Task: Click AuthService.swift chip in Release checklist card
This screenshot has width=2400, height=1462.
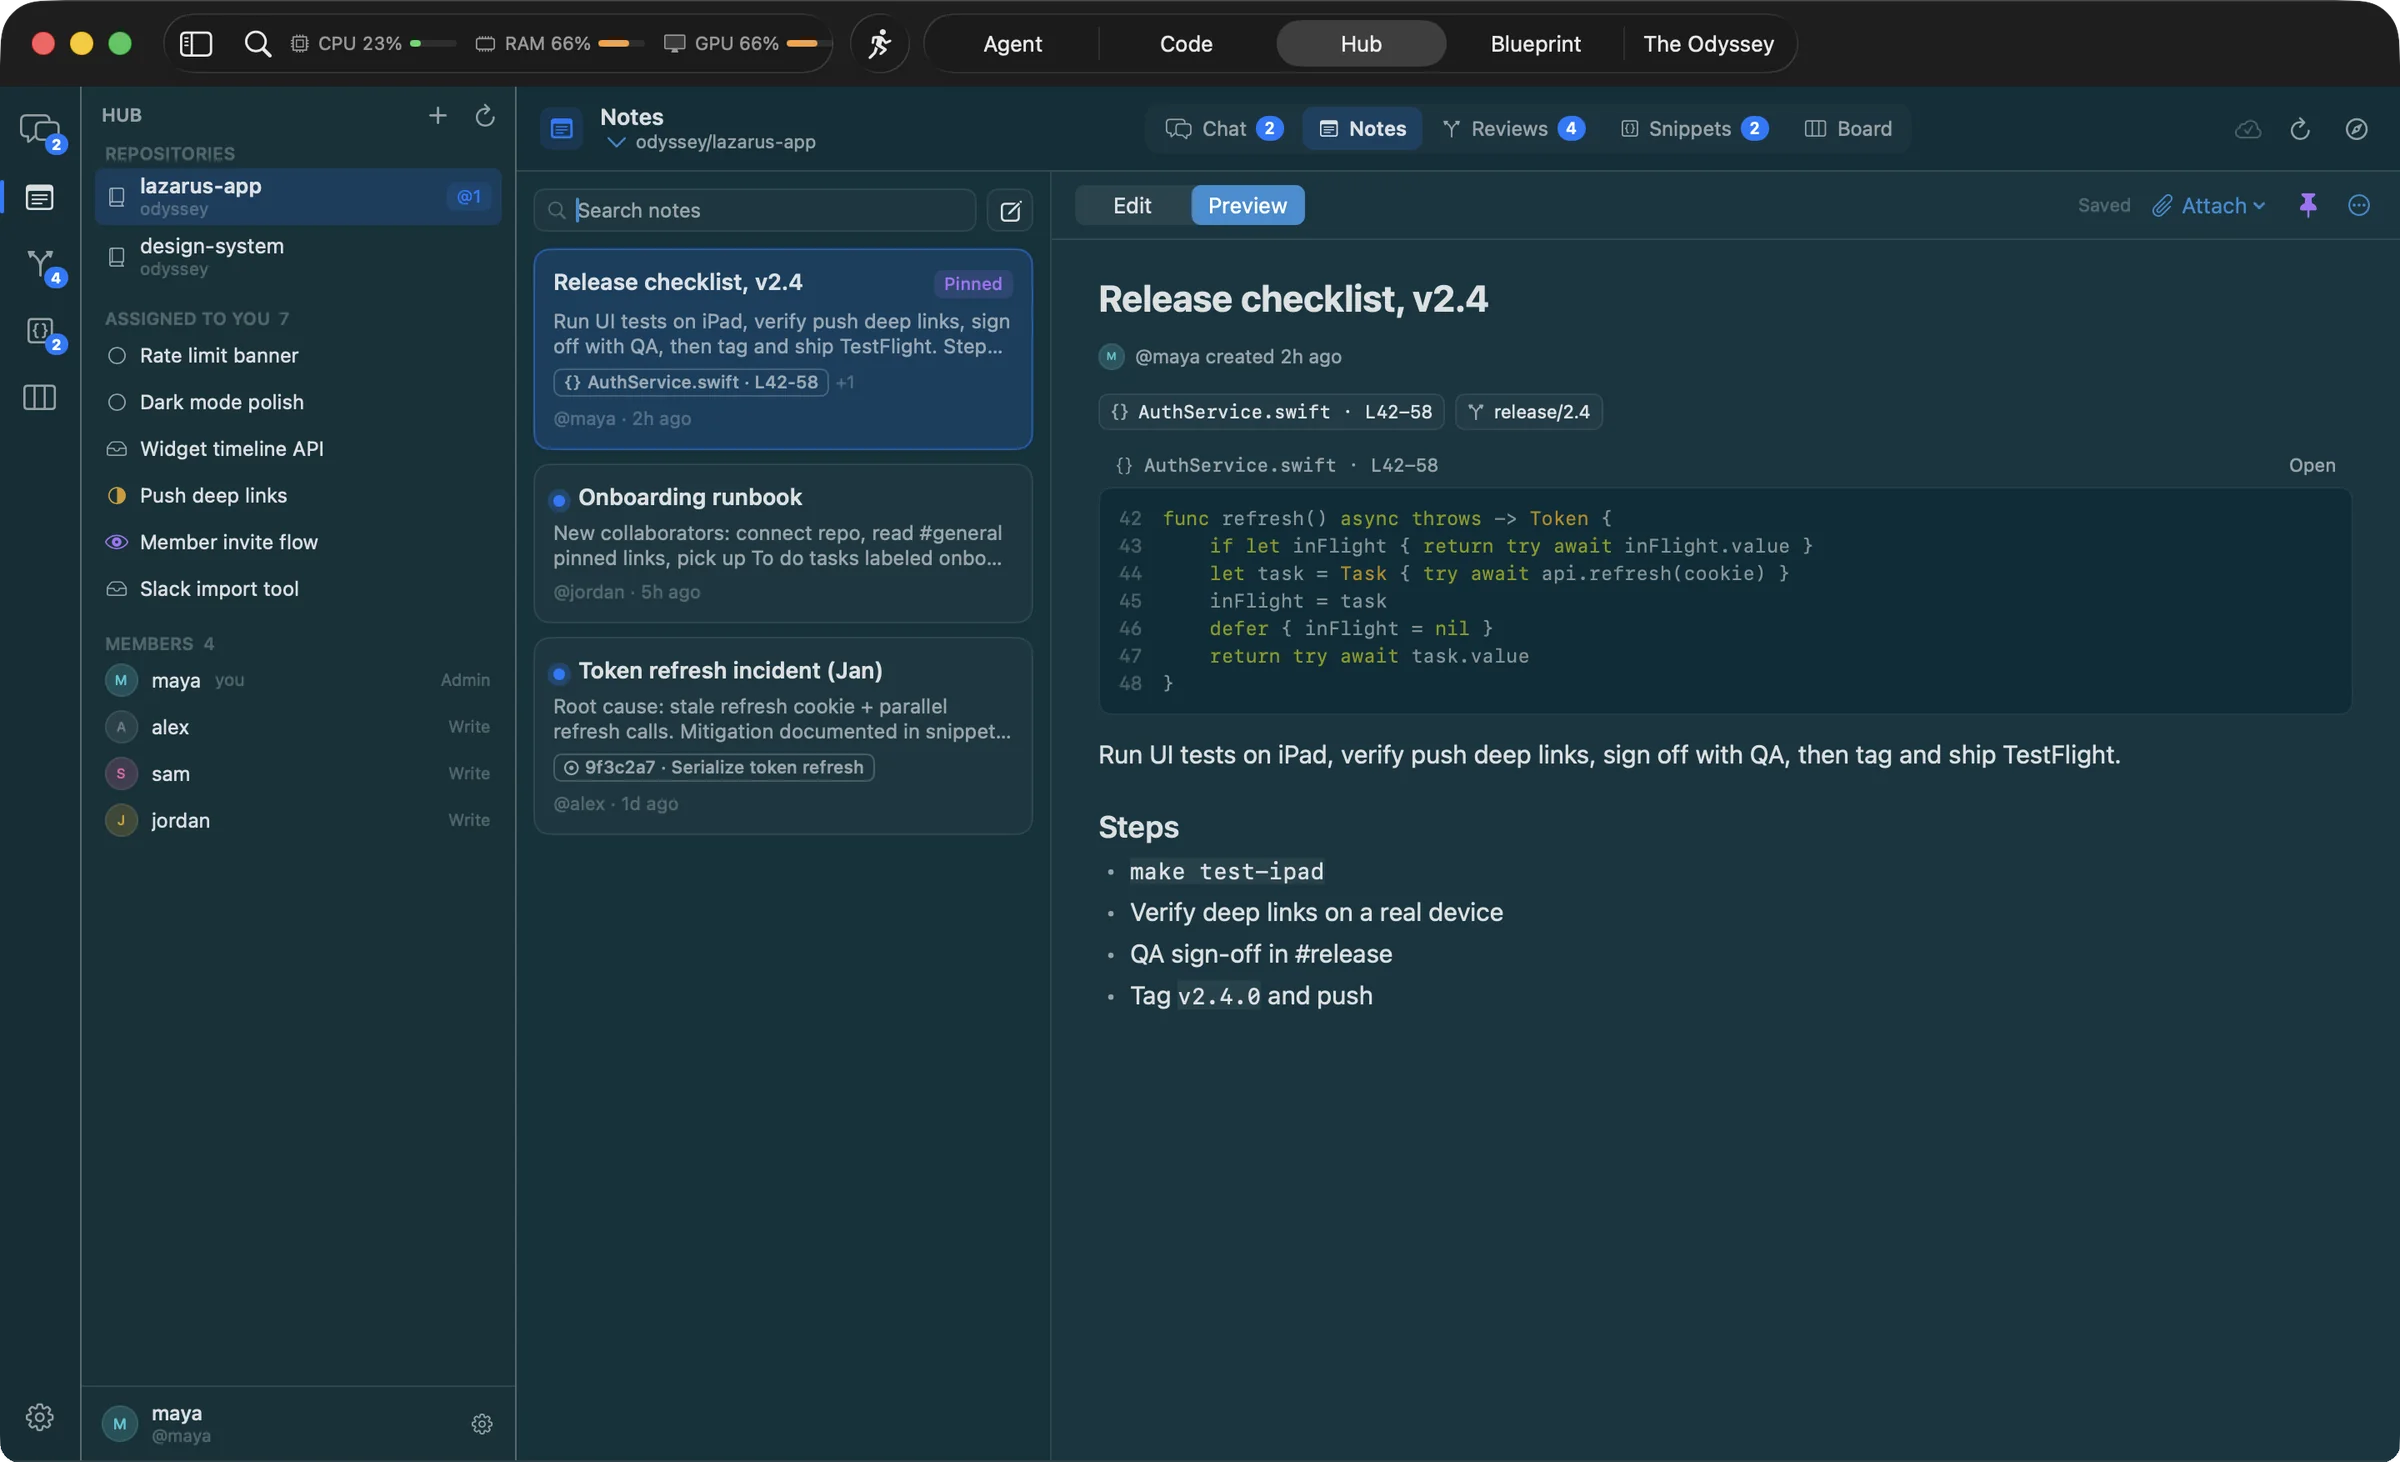Action: [x=691, y=383]
